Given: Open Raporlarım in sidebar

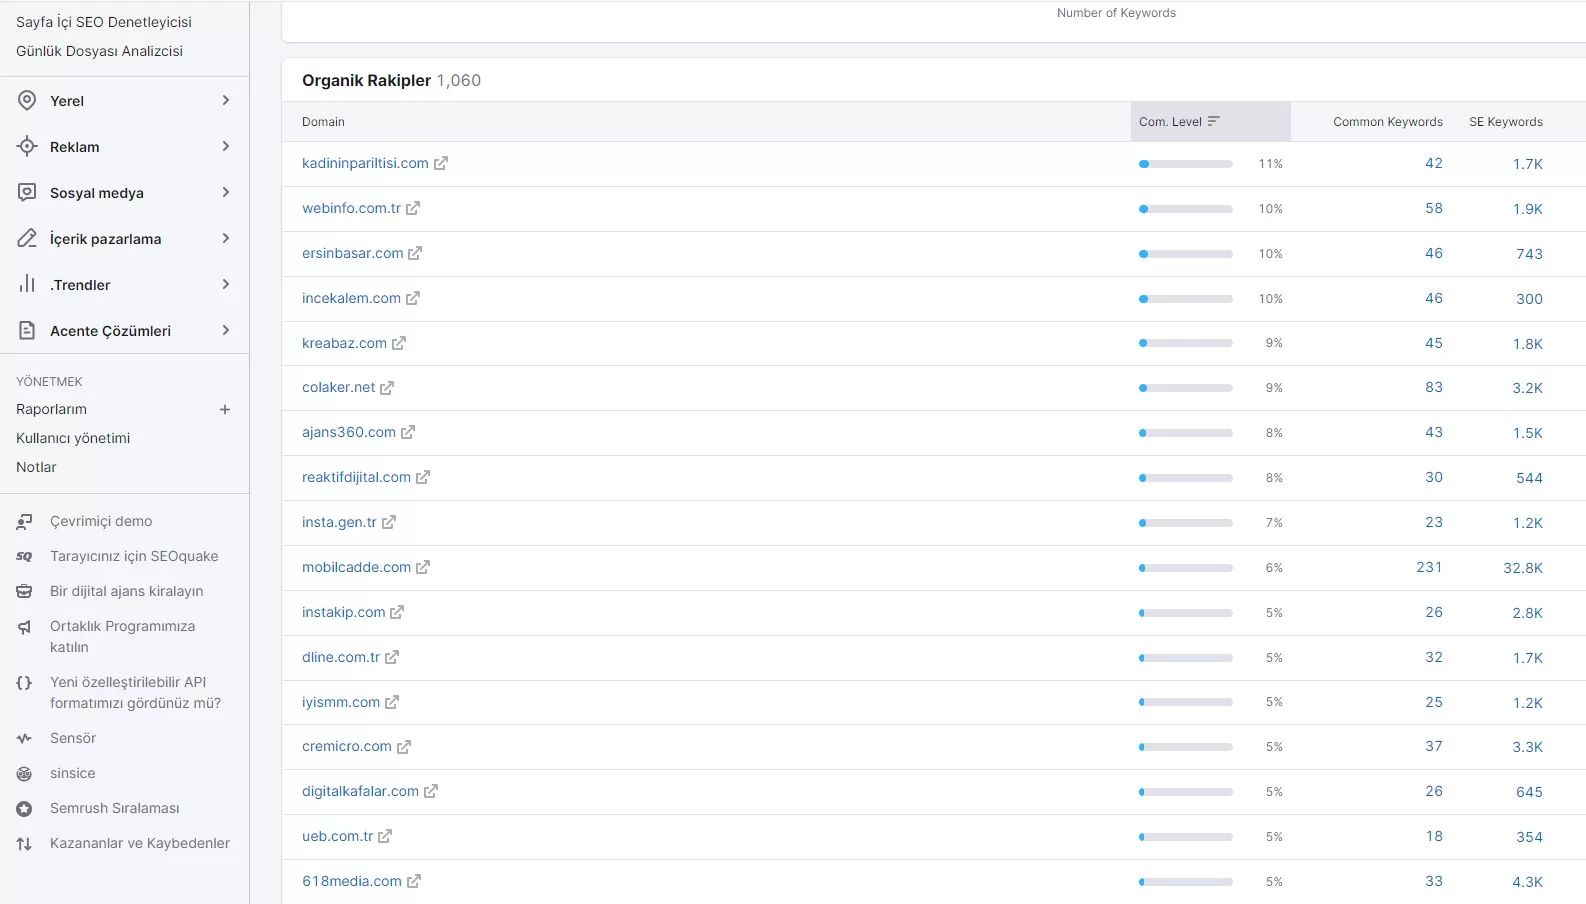Looking at the screenshot, I should coord(51,409).
